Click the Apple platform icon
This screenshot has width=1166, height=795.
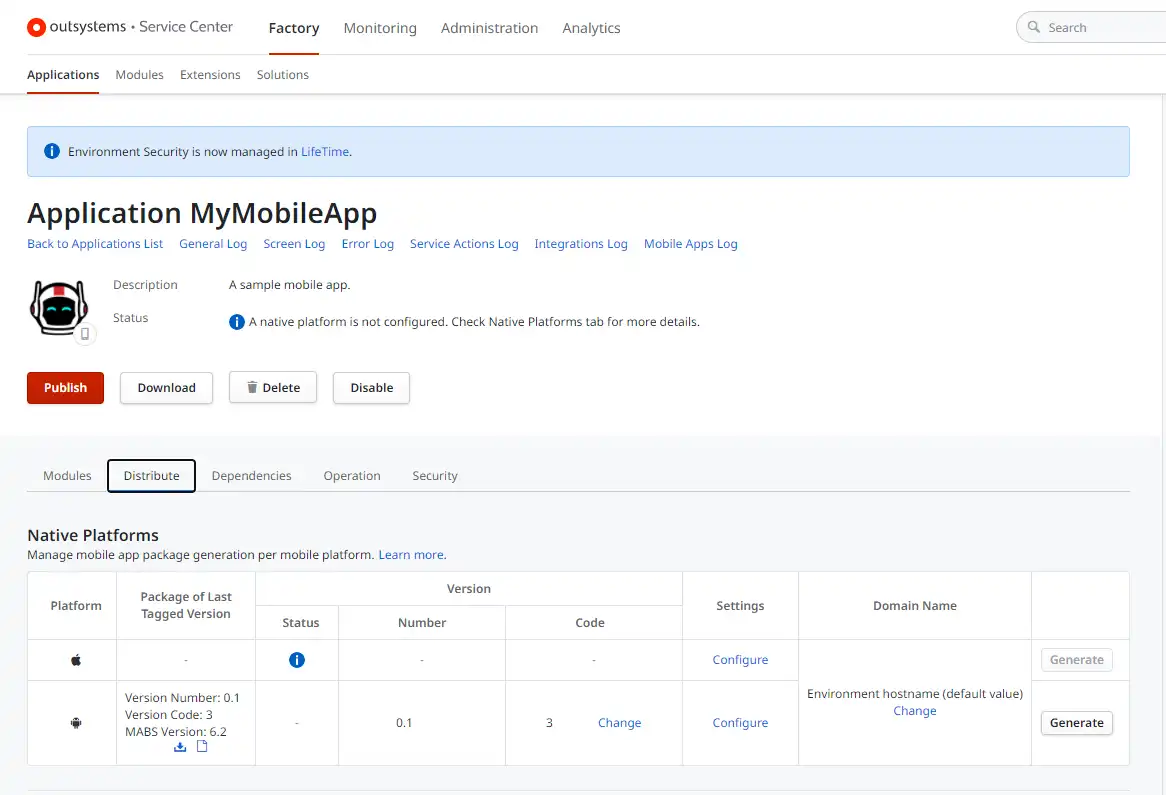76,660
